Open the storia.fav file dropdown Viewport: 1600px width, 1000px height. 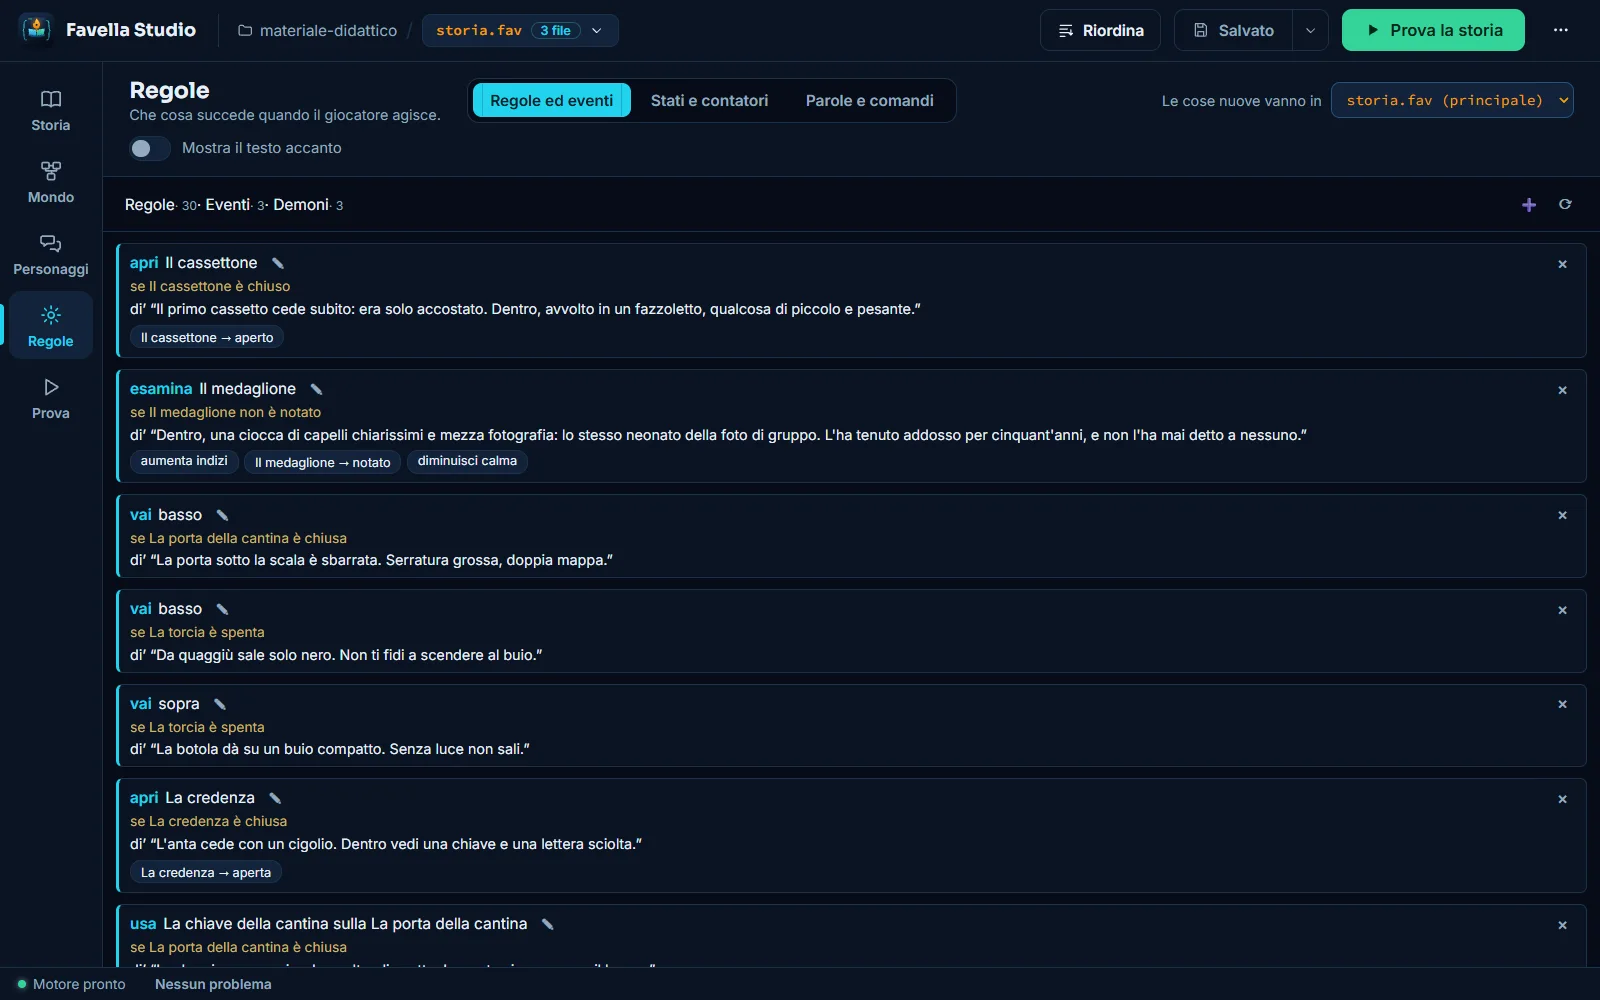520,30
